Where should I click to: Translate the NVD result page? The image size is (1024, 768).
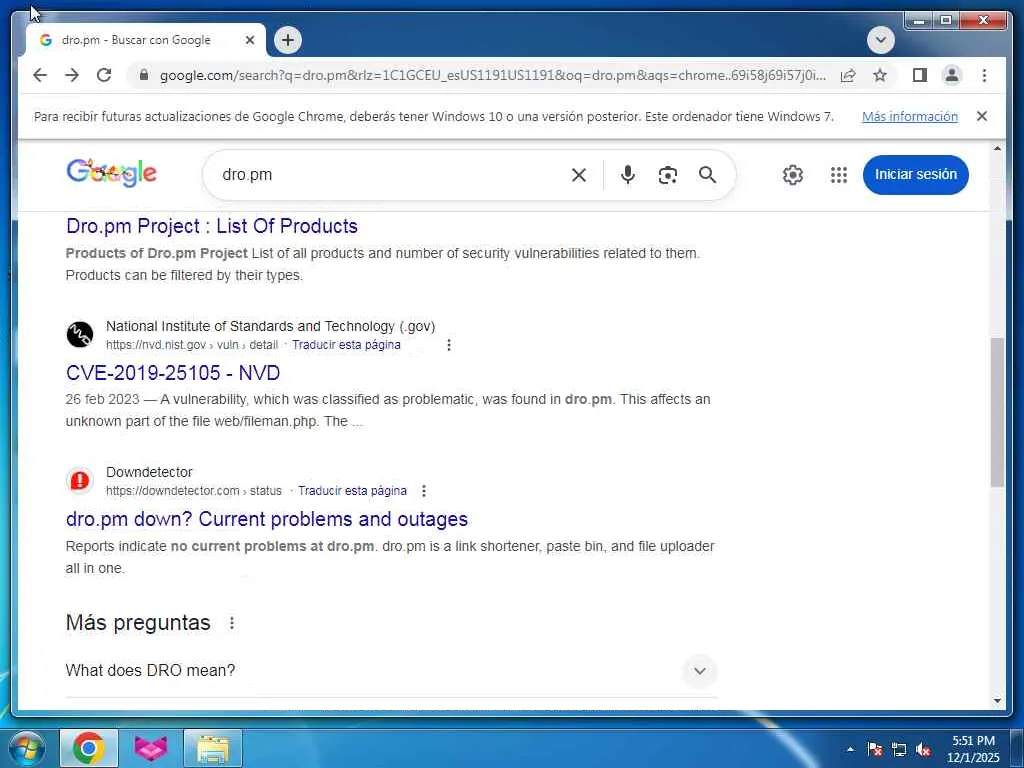(x=346, y=345)
